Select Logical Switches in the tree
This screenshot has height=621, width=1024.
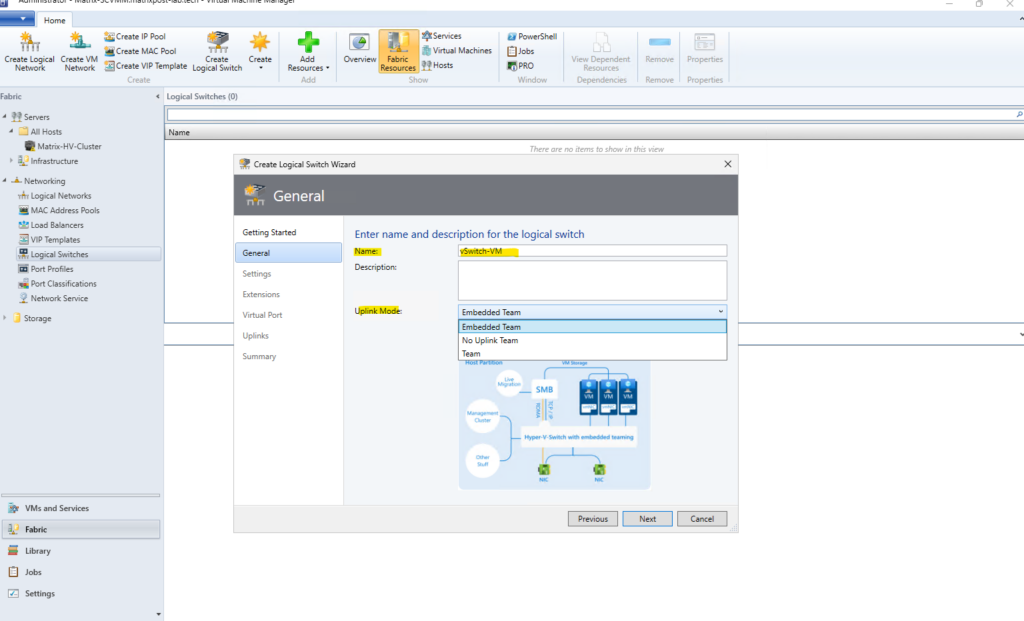coord(89,255)
